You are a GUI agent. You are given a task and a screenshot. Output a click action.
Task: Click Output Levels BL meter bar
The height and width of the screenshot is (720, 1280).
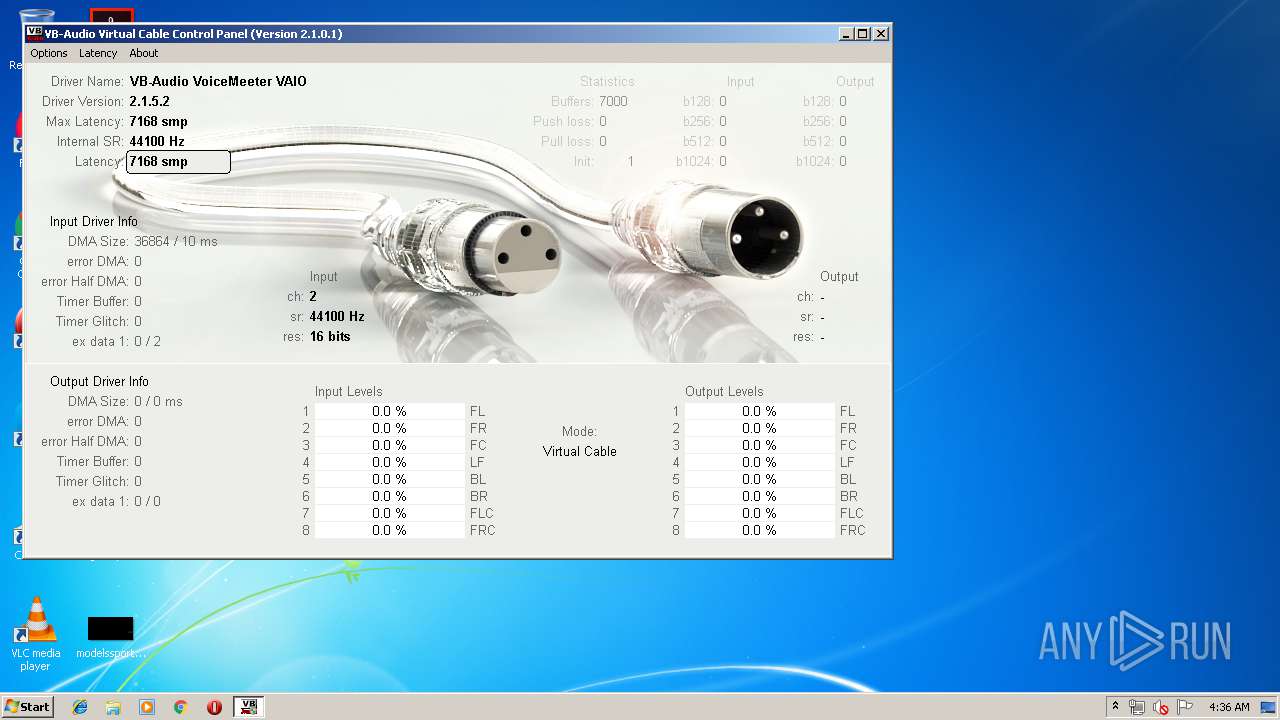(760, 479)
